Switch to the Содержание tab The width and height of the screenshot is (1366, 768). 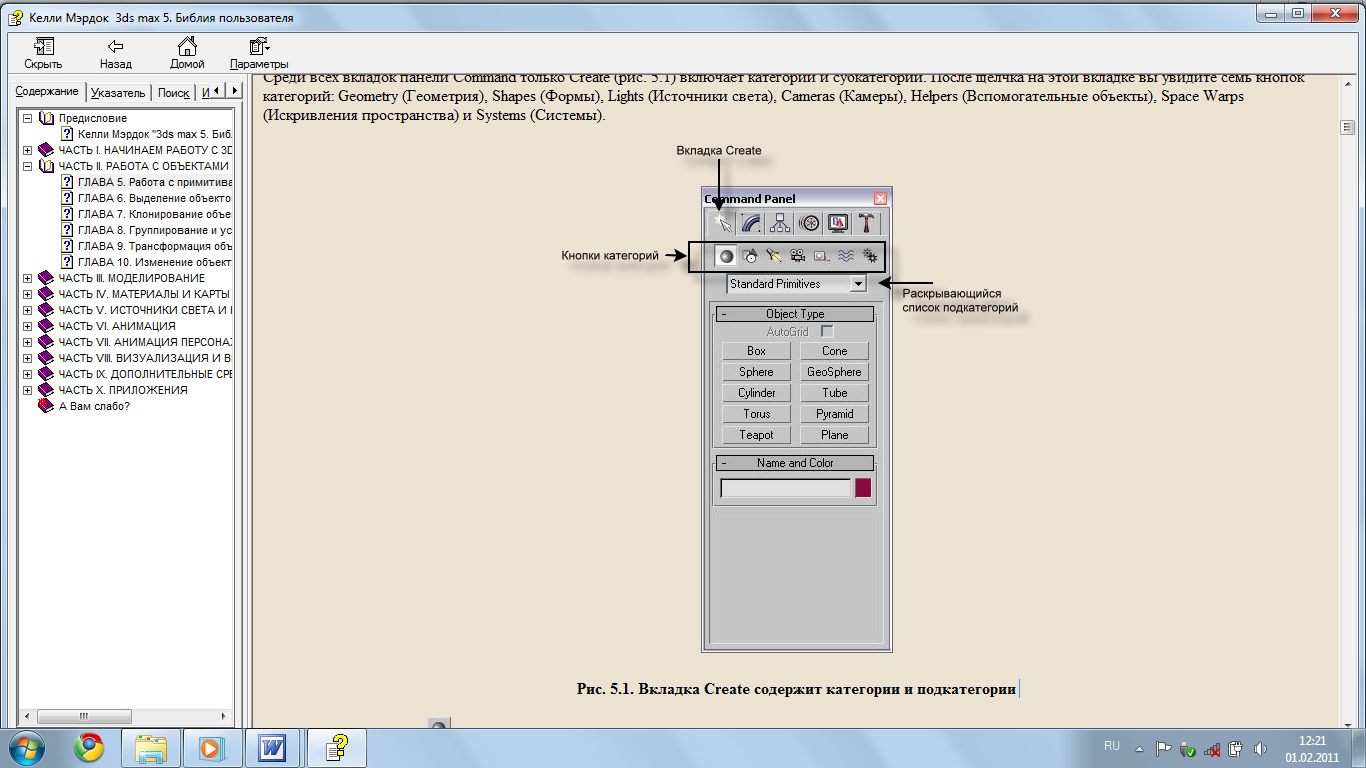(x=47, y=92)
